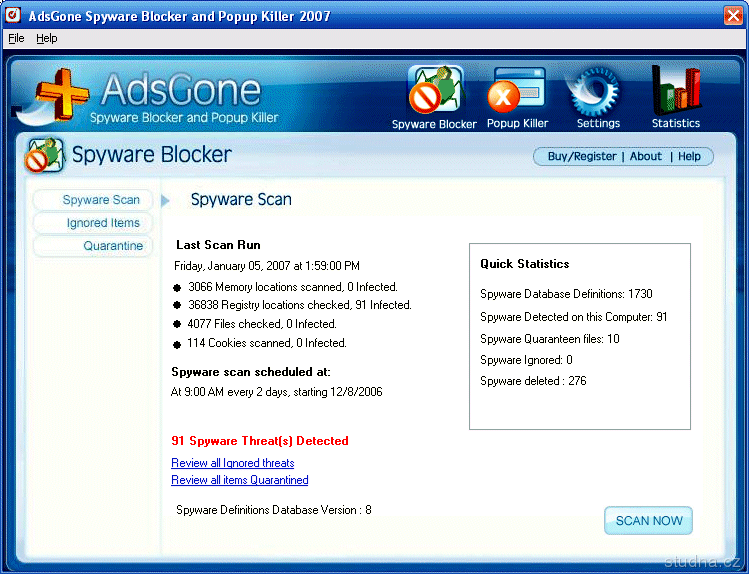Review all items Quarantined link
749x574 pixels.
pos(239,480)
